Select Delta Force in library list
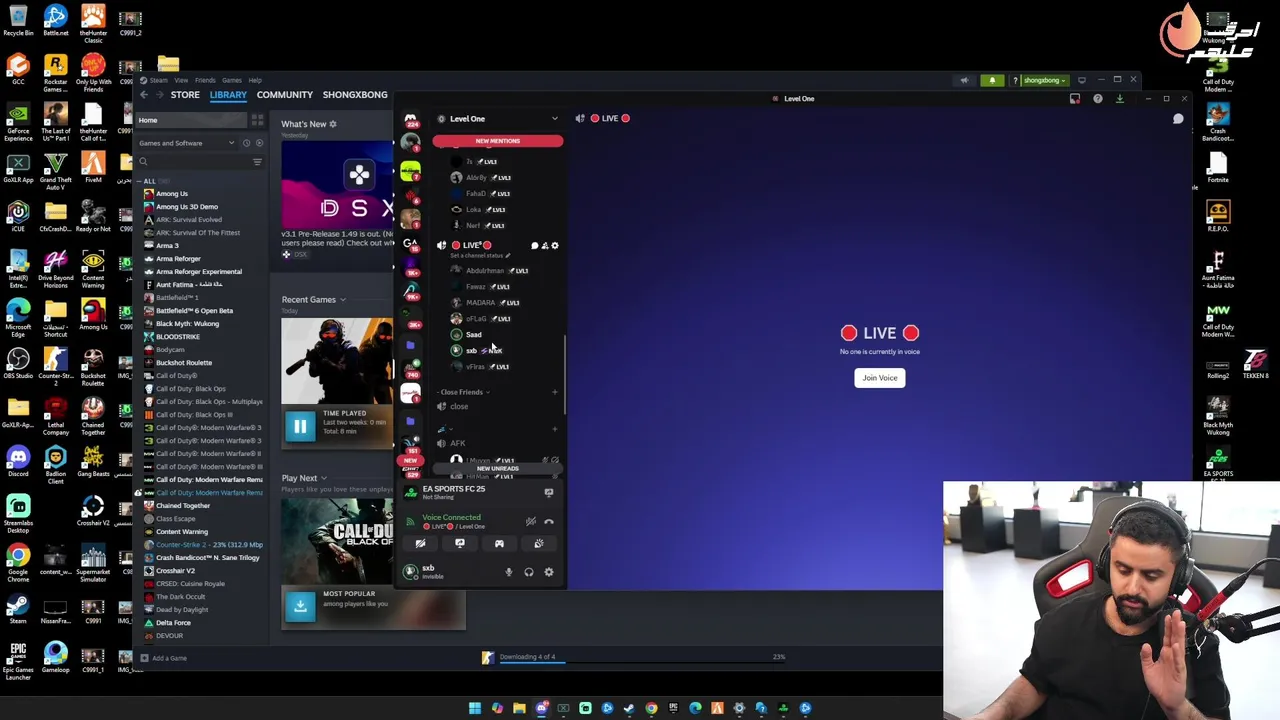Image resolution: width=1280 pixels, height=720 pixels. point(173,623)
